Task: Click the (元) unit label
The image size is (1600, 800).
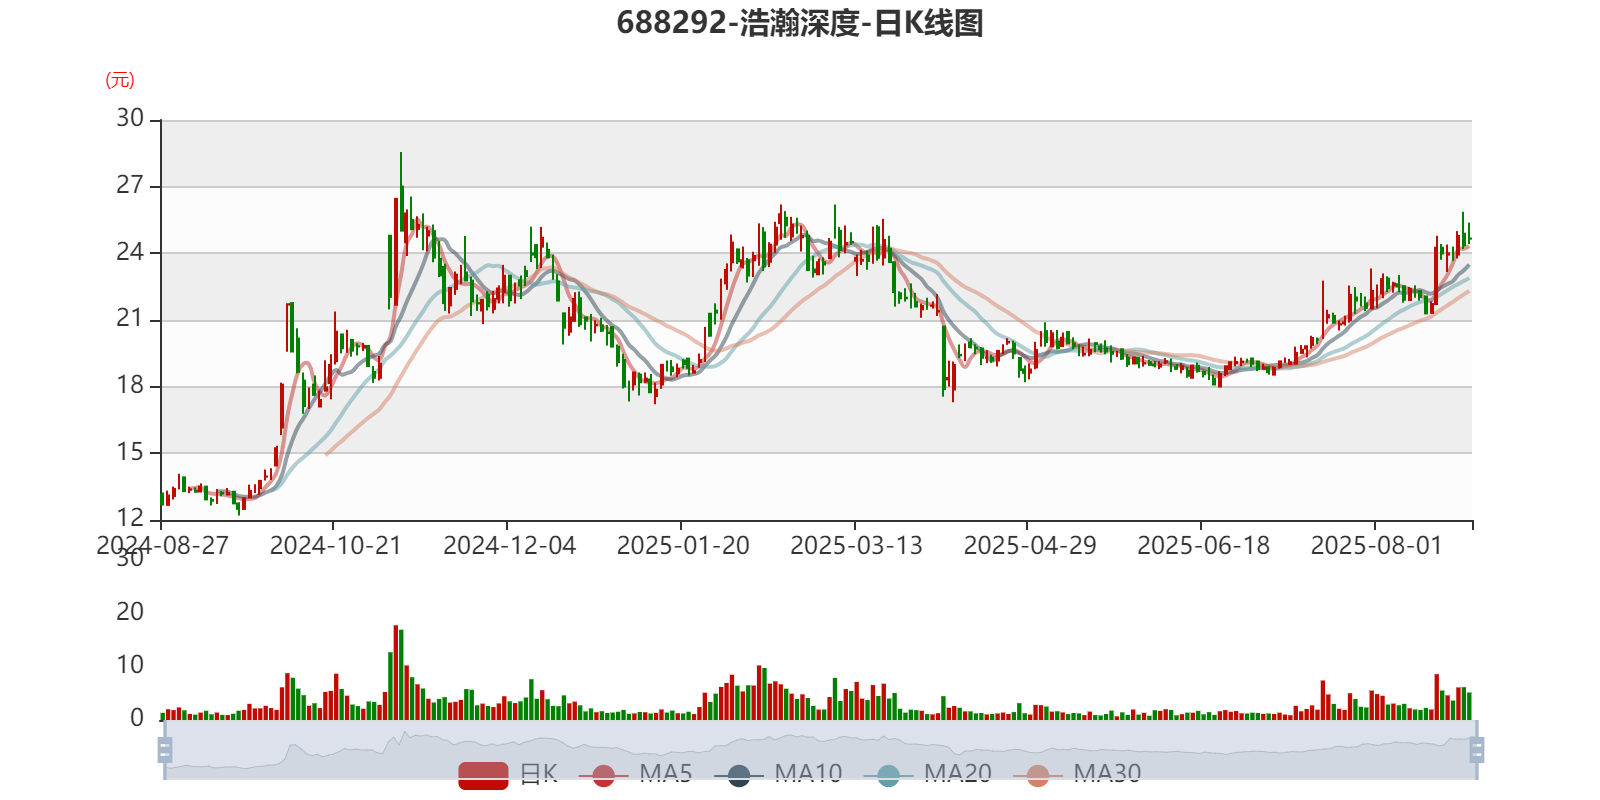Action: [120, 80]
